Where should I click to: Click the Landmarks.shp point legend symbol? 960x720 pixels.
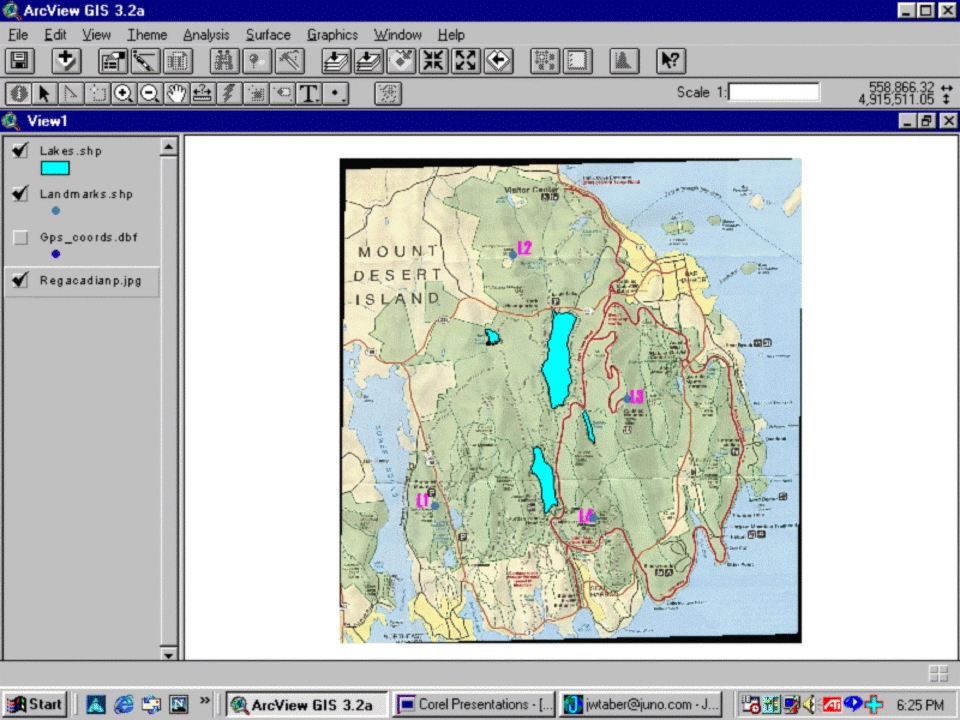click(56, 211)
